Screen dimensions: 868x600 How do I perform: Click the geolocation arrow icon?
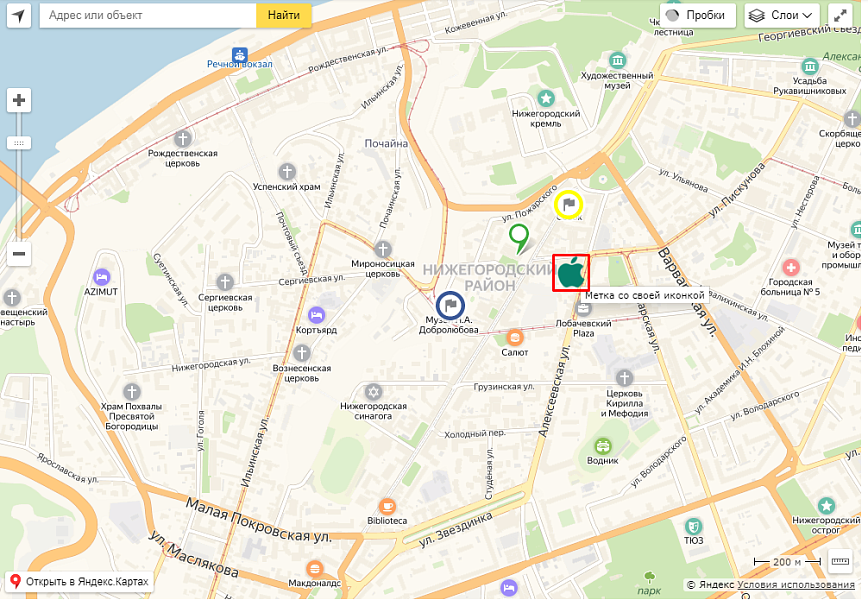pyautogui.click(x=19, y=15)
